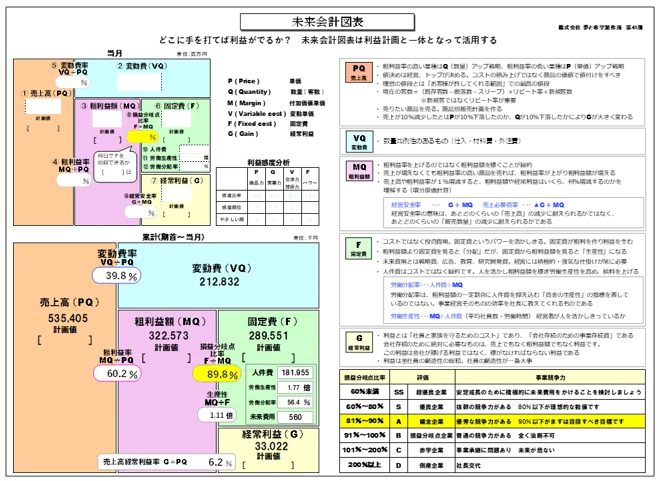The height and width of the screenshot is (481, 658).
Task: Click the yellow 89.8% 損益分岐点比率 bubble
Action: pyautogui.click(x=221, y=374)
